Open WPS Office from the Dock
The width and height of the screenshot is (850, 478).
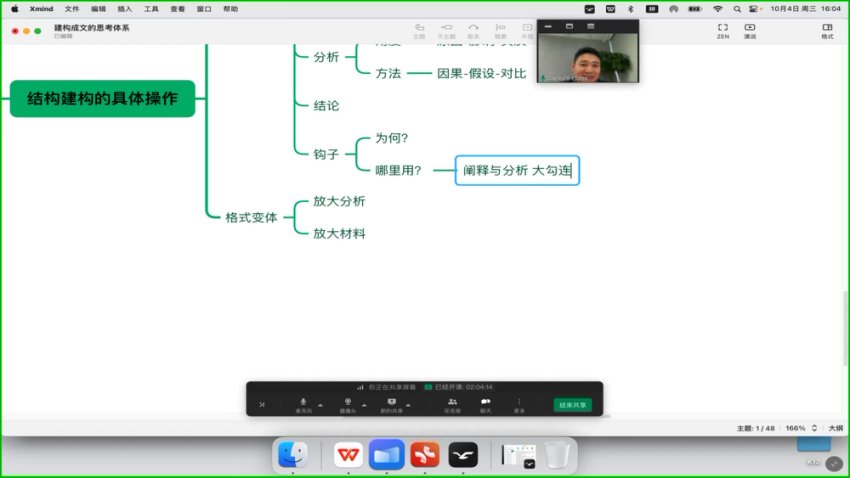coord(348,455)
